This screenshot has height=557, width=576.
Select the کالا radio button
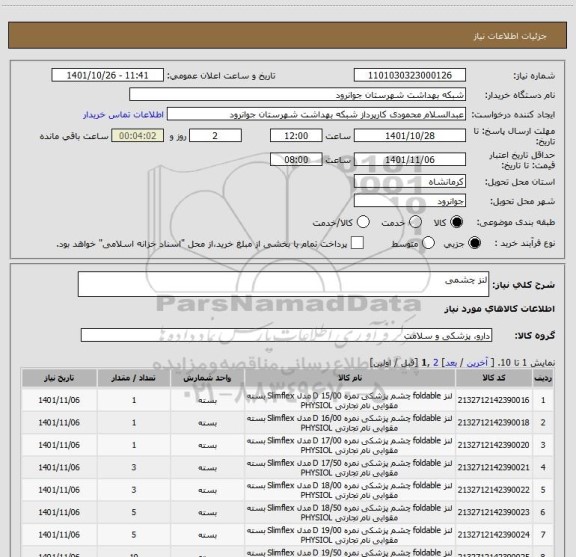(457, 222)
